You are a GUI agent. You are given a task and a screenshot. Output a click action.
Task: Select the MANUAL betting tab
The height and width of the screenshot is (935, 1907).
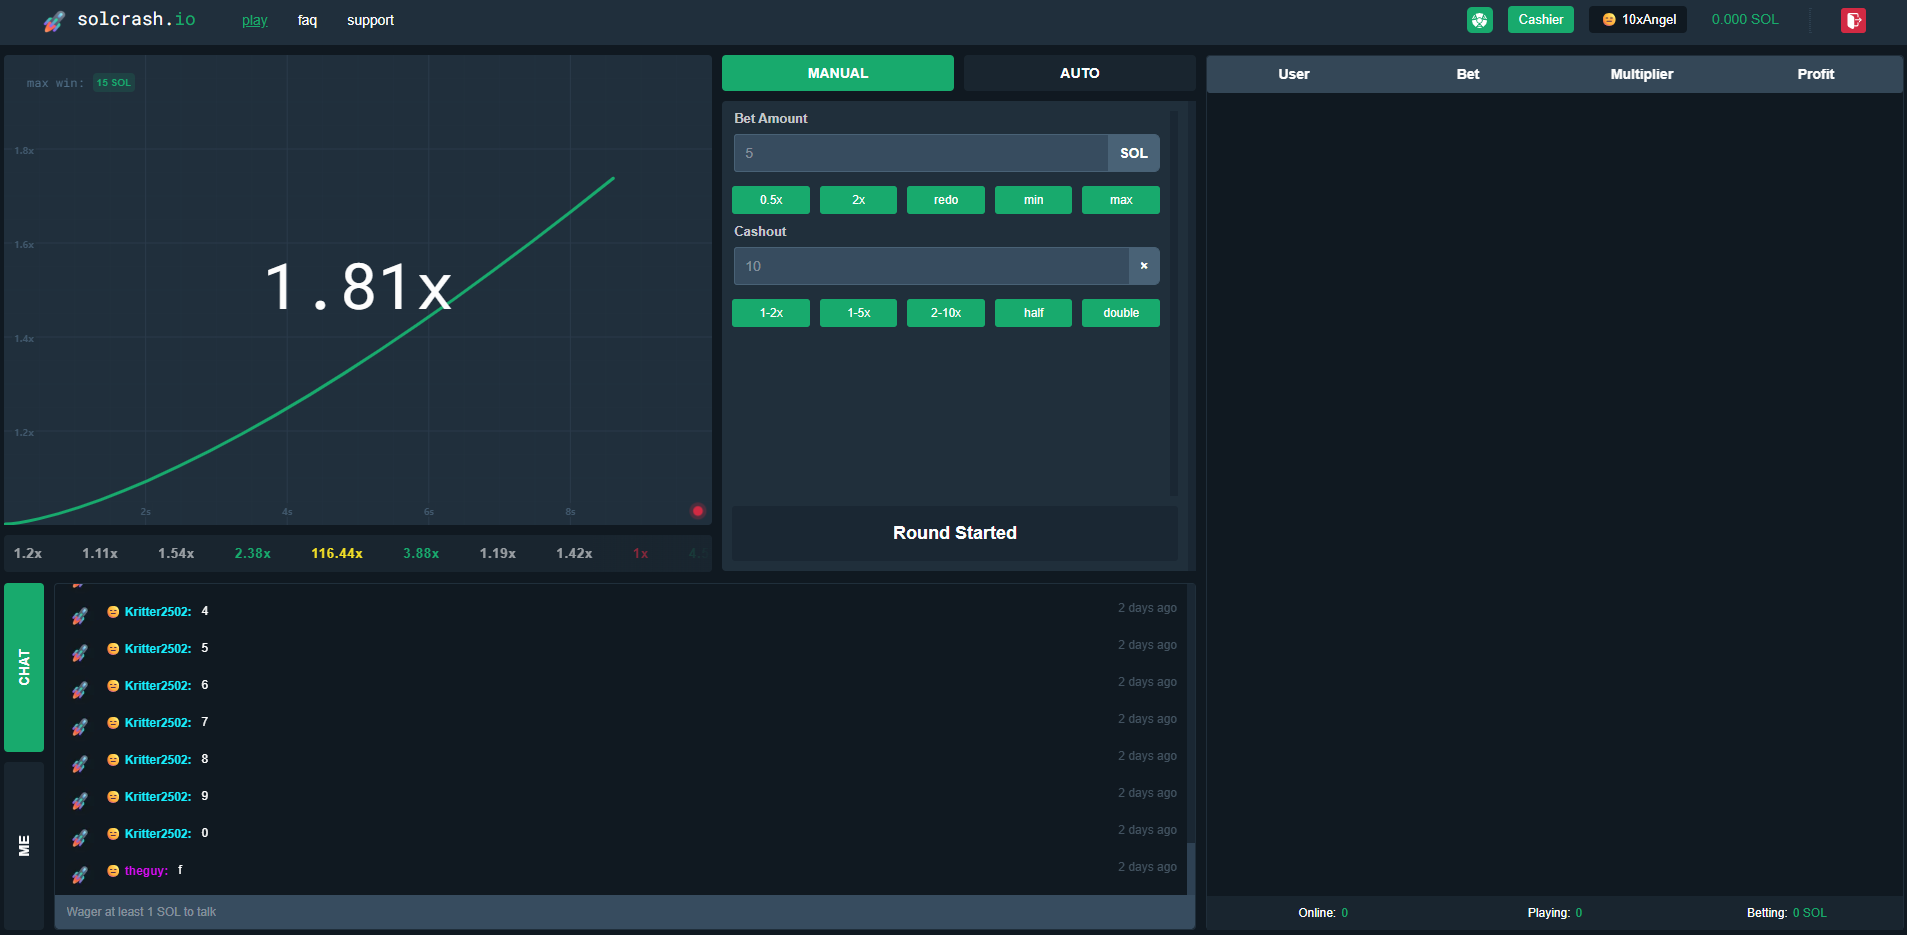click(837, 73)
